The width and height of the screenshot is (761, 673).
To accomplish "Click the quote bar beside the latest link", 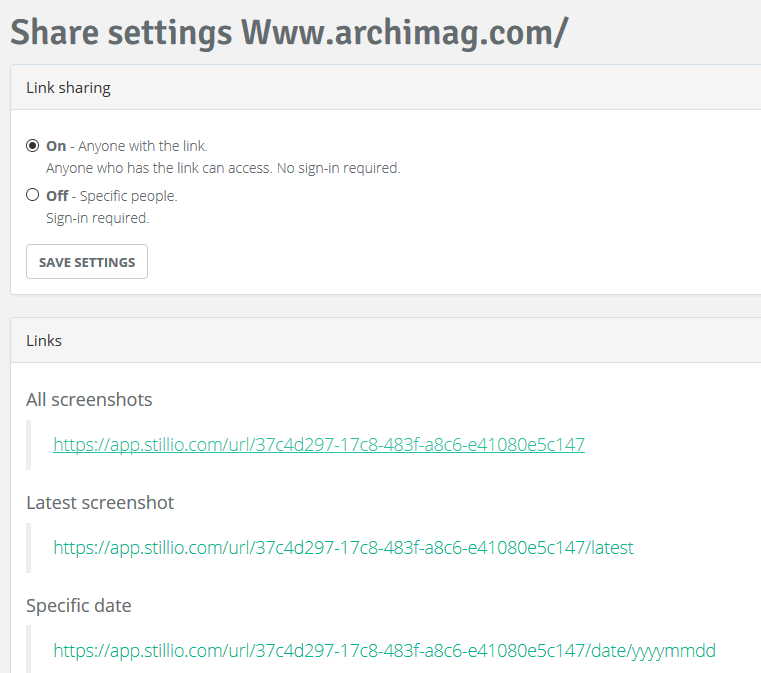I will [x=28, y=548].
